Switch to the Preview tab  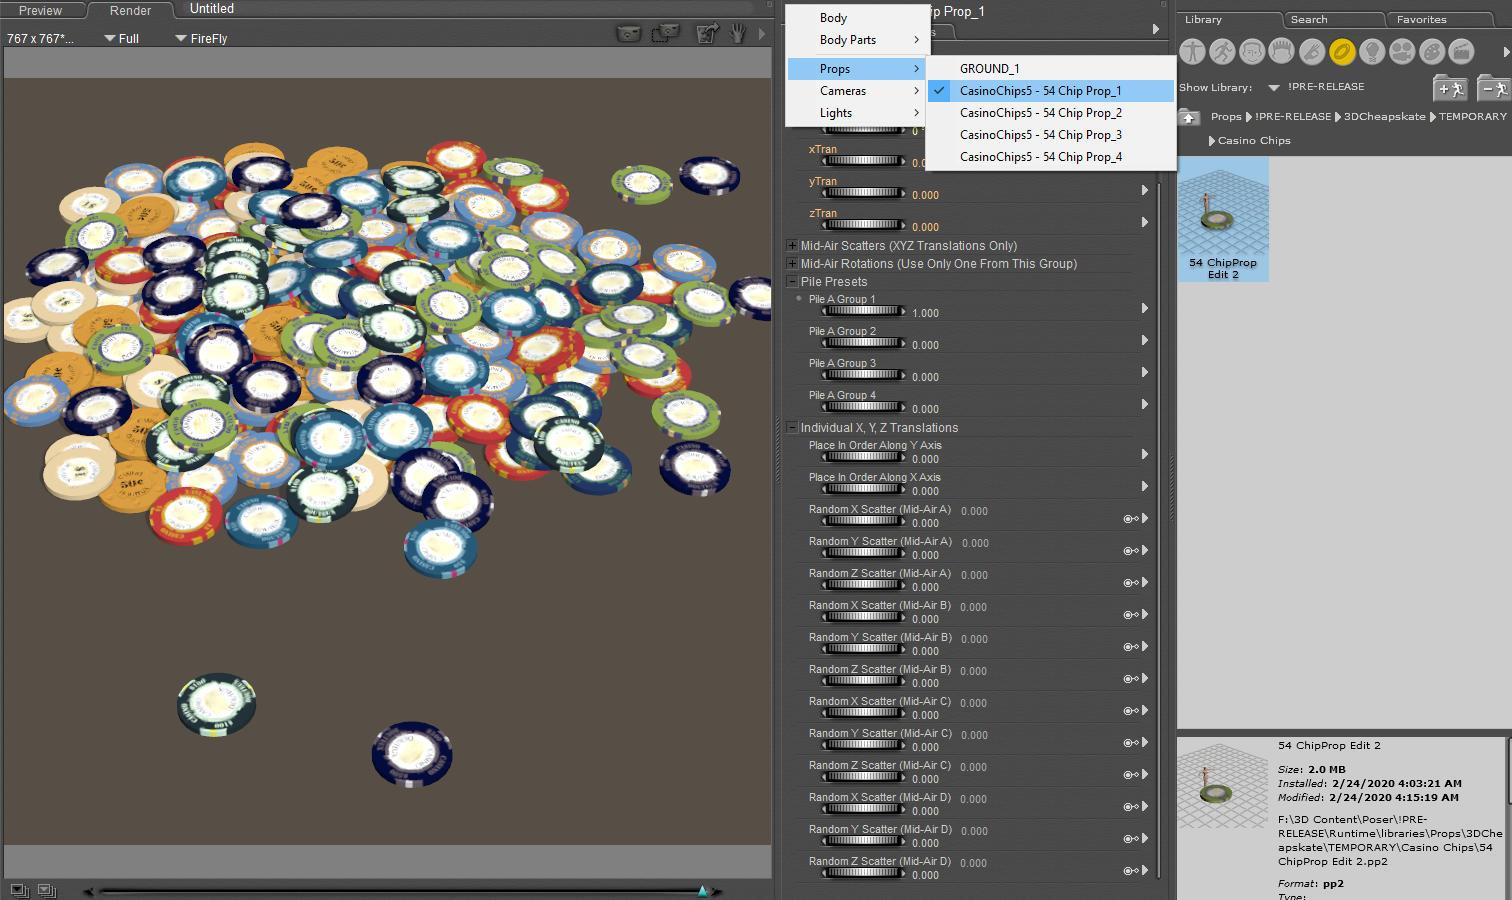[x=41, y=10]
